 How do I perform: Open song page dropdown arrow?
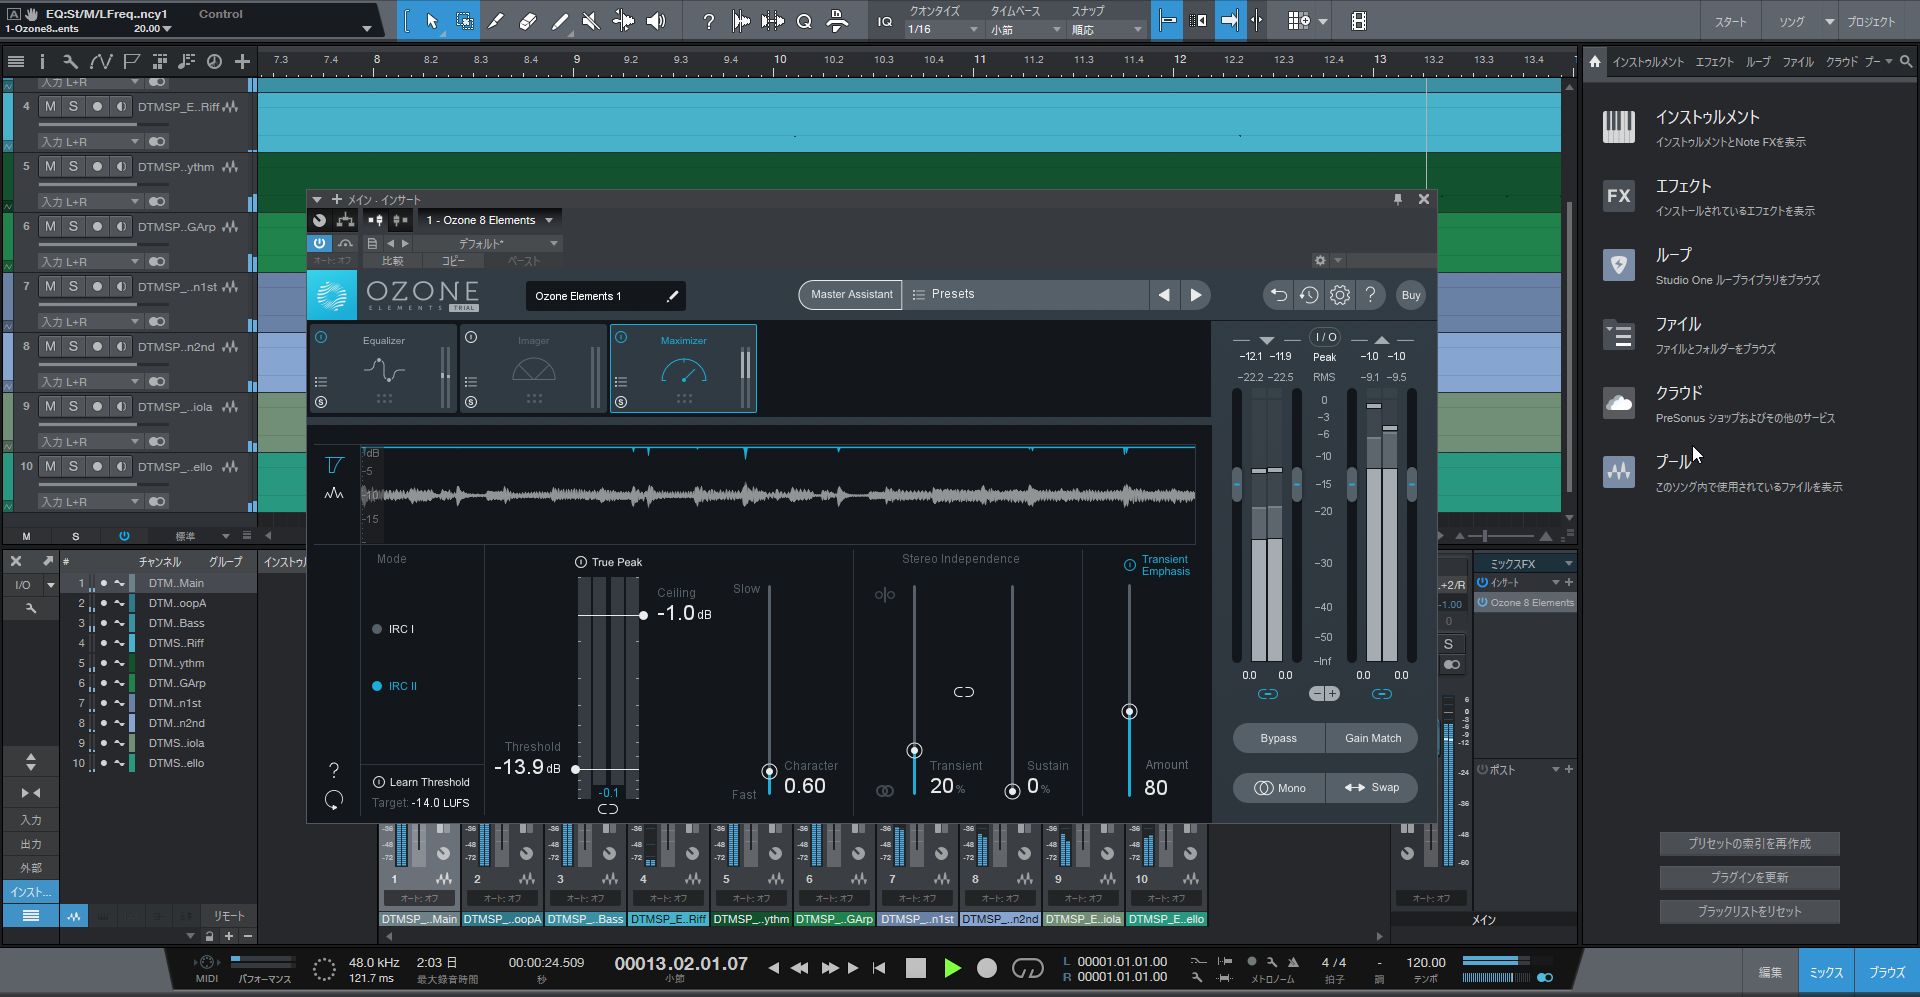[1829, 22]
